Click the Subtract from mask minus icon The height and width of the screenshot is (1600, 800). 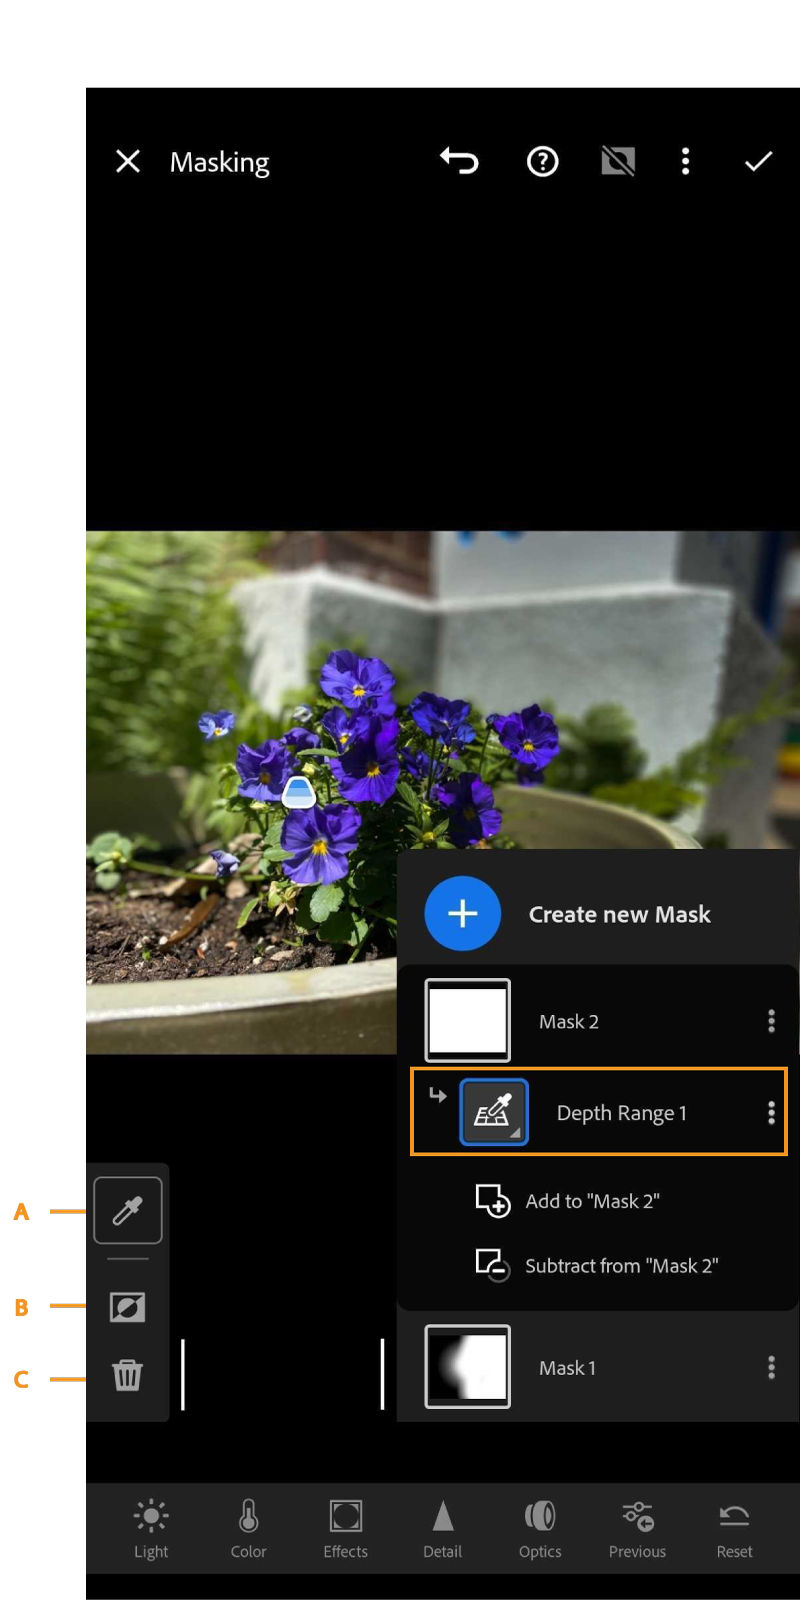point(493,1265)
